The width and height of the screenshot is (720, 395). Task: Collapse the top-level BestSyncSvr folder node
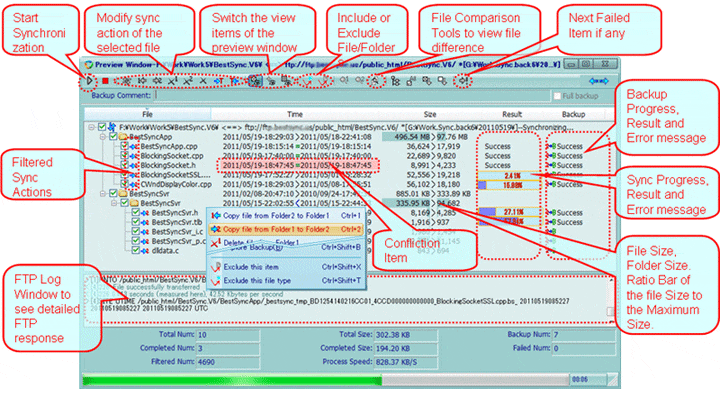coord(103,194)
